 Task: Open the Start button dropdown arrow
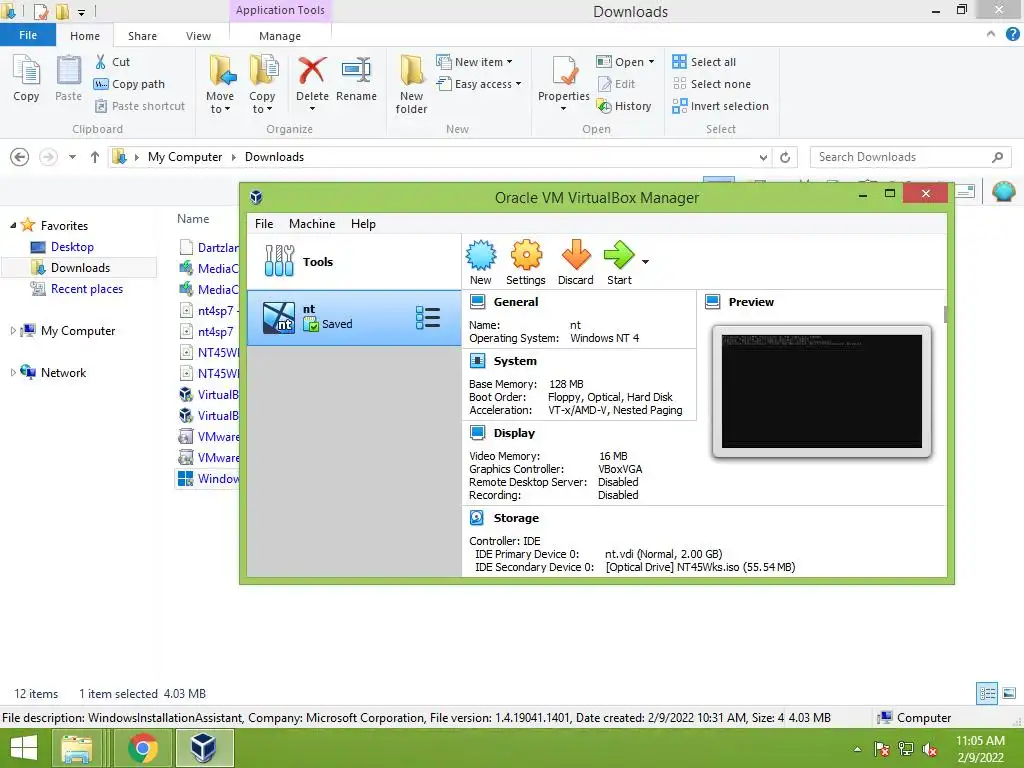click(x=645, y=262)
